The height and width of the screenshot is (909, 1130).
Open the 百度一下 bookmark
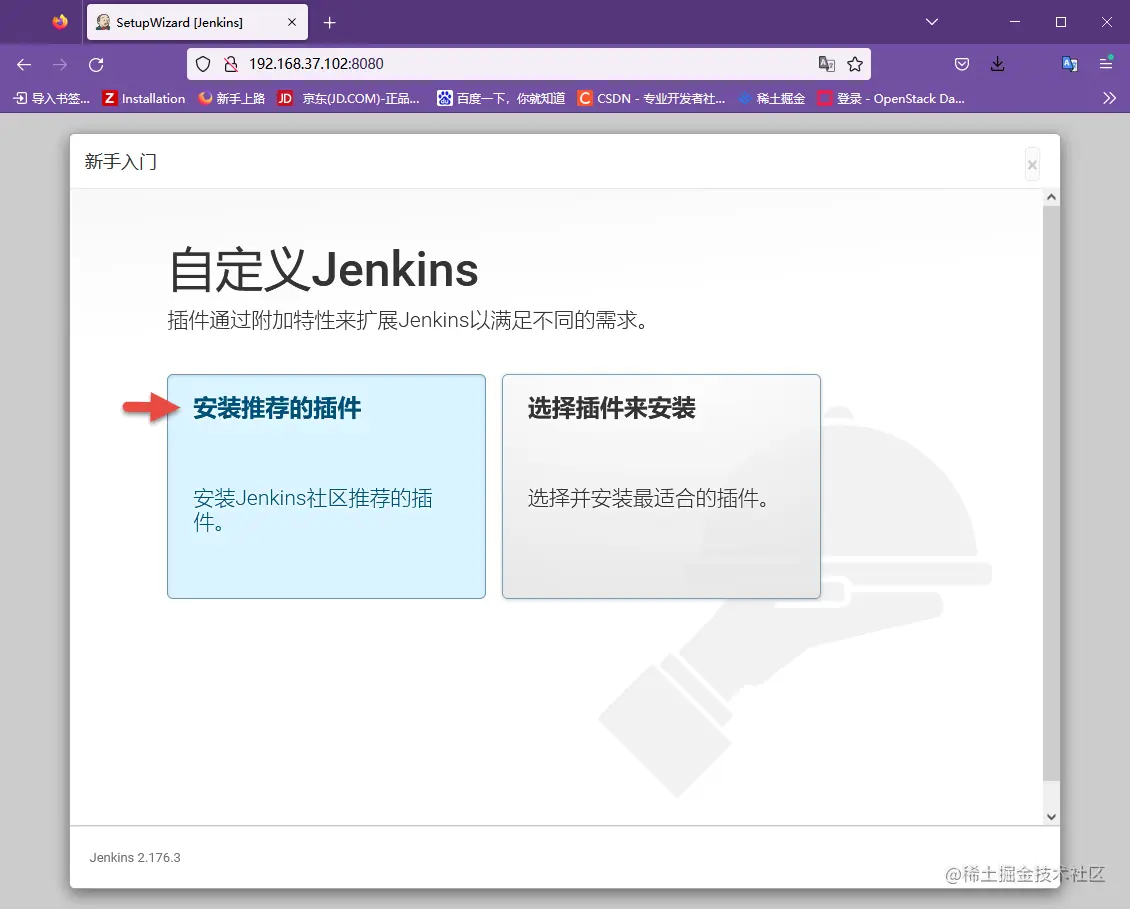tap(501, 98)
